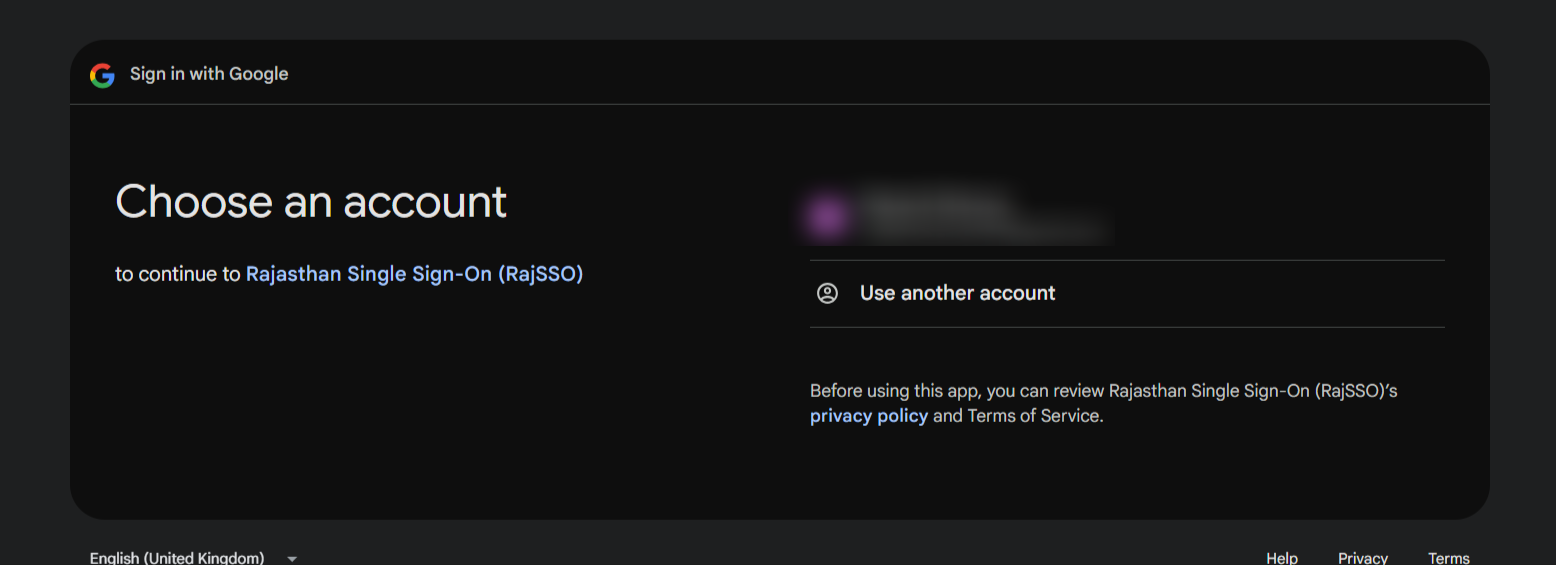Screen dimensions: 1556x565
Task: Select the blurred purple account avatar
Action: point(827,217)
